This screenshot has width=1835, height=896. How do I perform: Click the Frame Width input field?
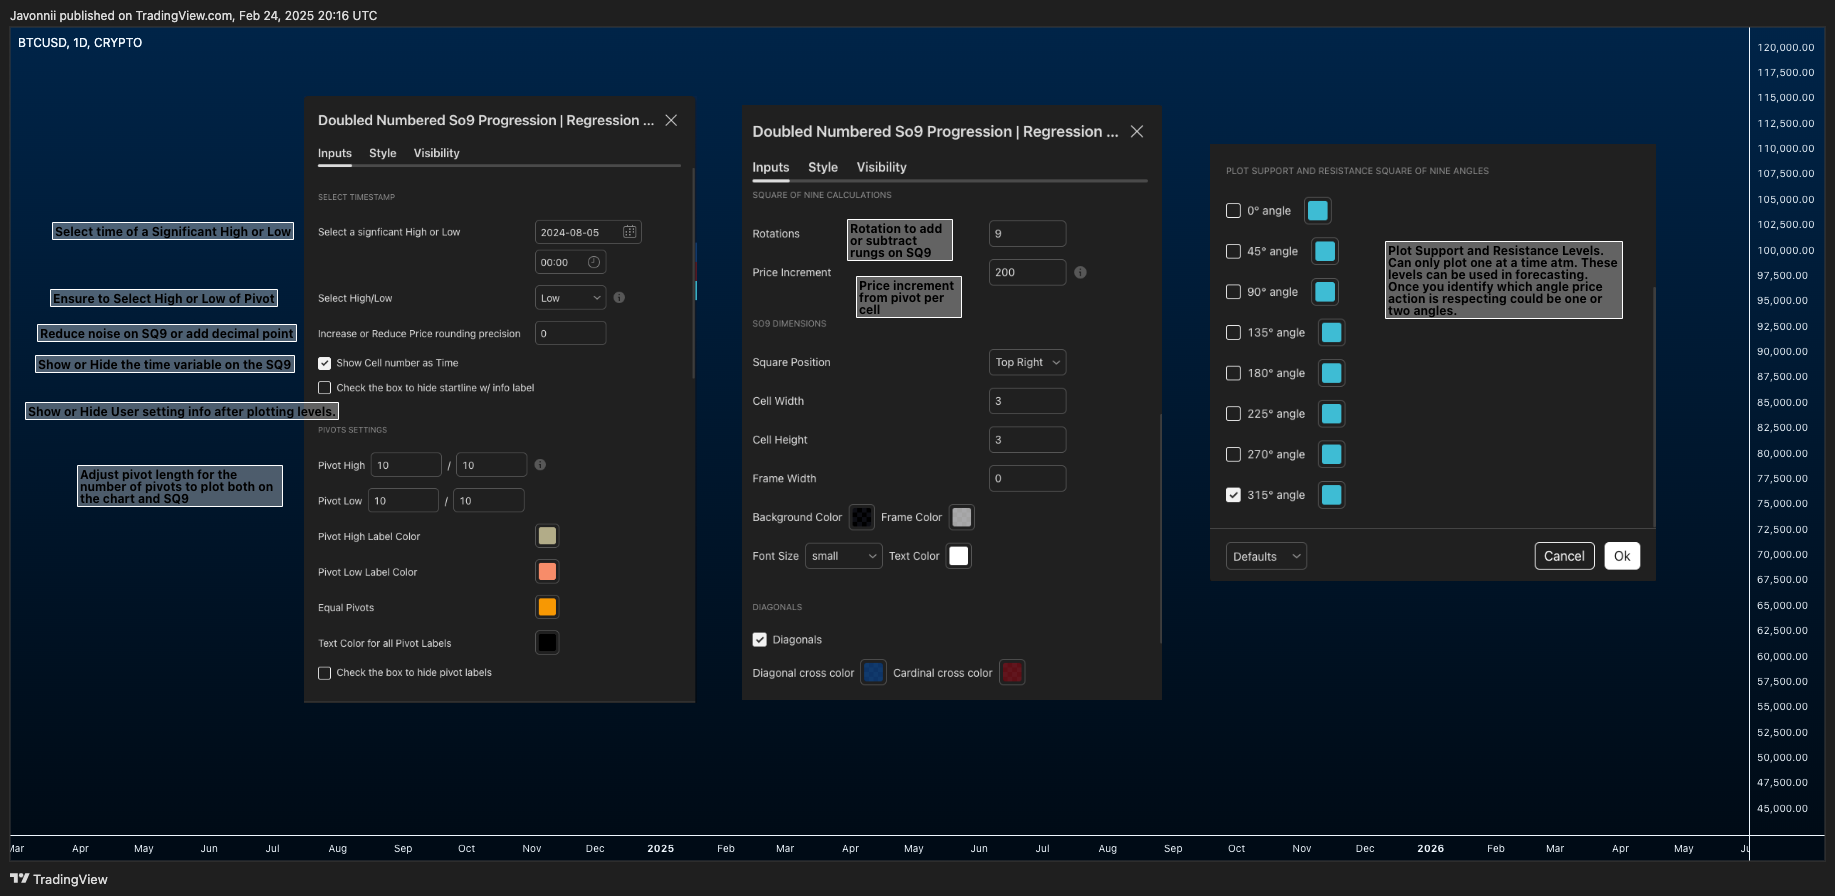click(x=1027, y=478)
